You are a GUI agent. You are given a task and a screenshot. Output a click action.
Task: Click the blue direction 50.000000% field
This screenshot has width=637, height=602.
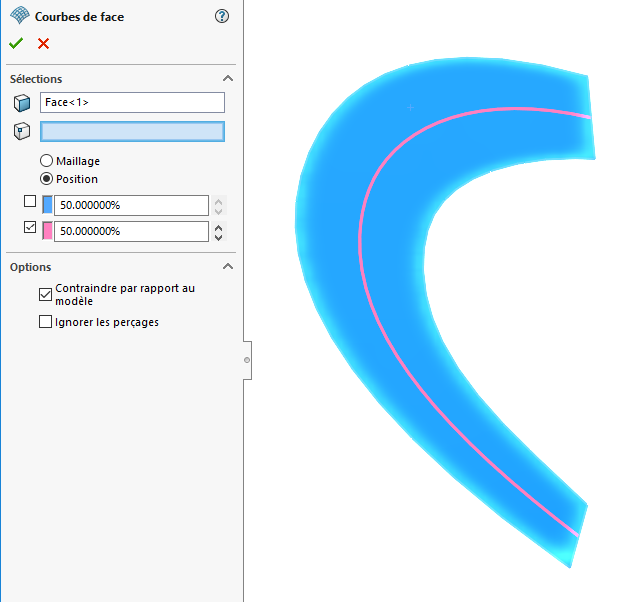point(131,205)
